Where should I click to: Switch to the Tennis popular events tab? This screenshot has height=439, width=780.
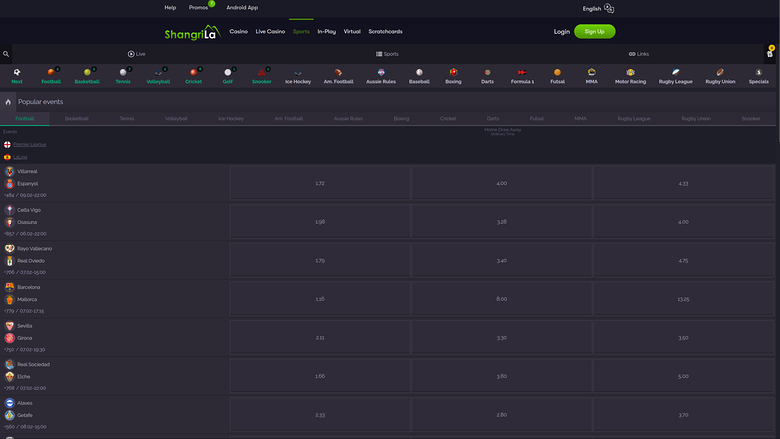[x=127, y=119]
